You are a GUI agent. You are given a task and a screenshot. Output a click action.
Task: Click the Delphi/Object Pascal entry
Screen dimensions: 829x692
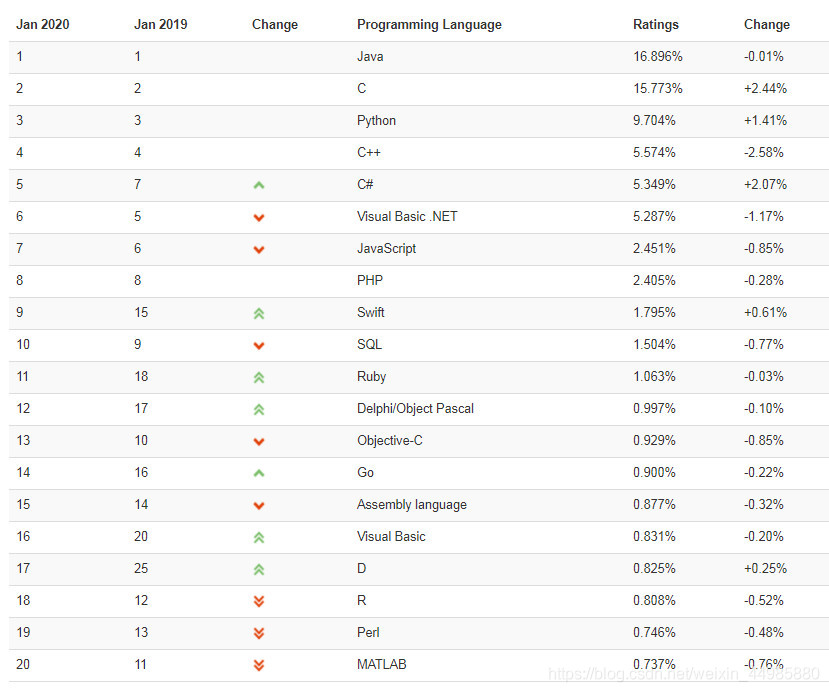(415, 409)
